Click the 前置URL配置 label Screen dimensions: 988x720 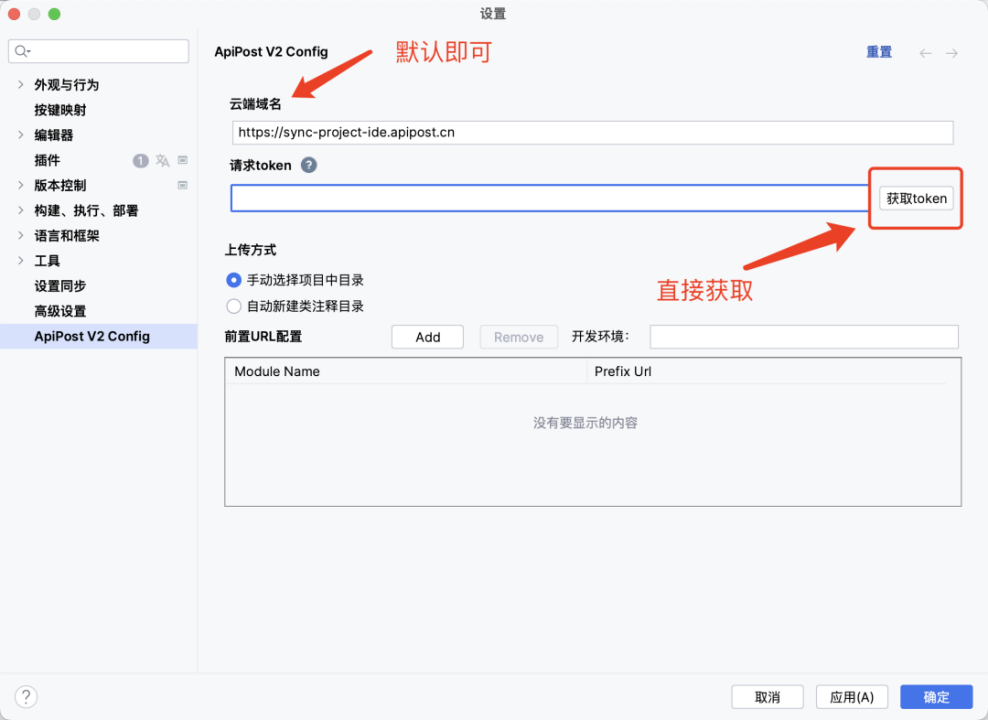click(x=263, y=336)
